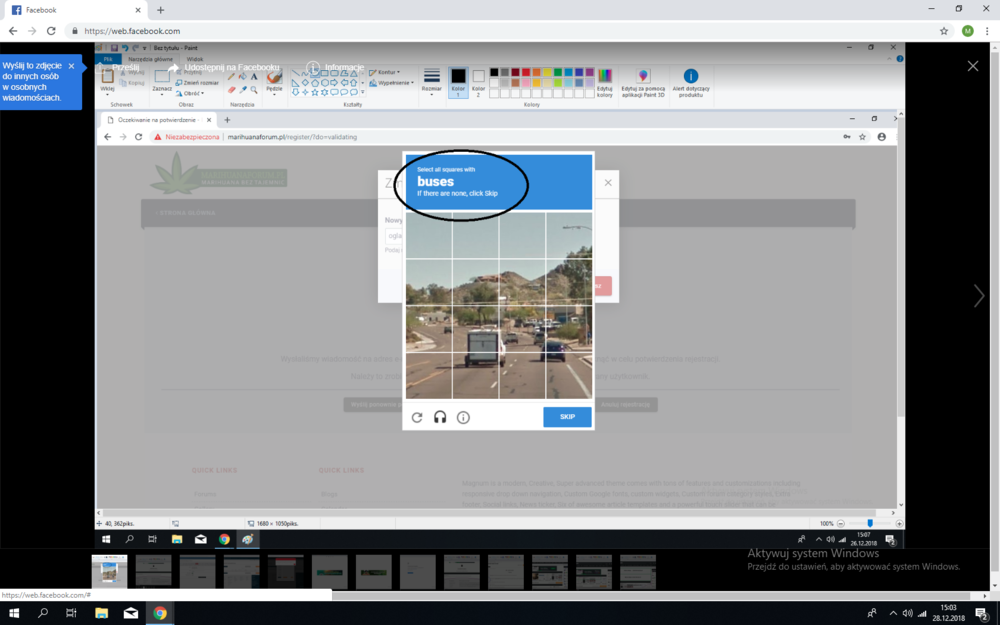Reload the page in Chrome

[51, 31]
